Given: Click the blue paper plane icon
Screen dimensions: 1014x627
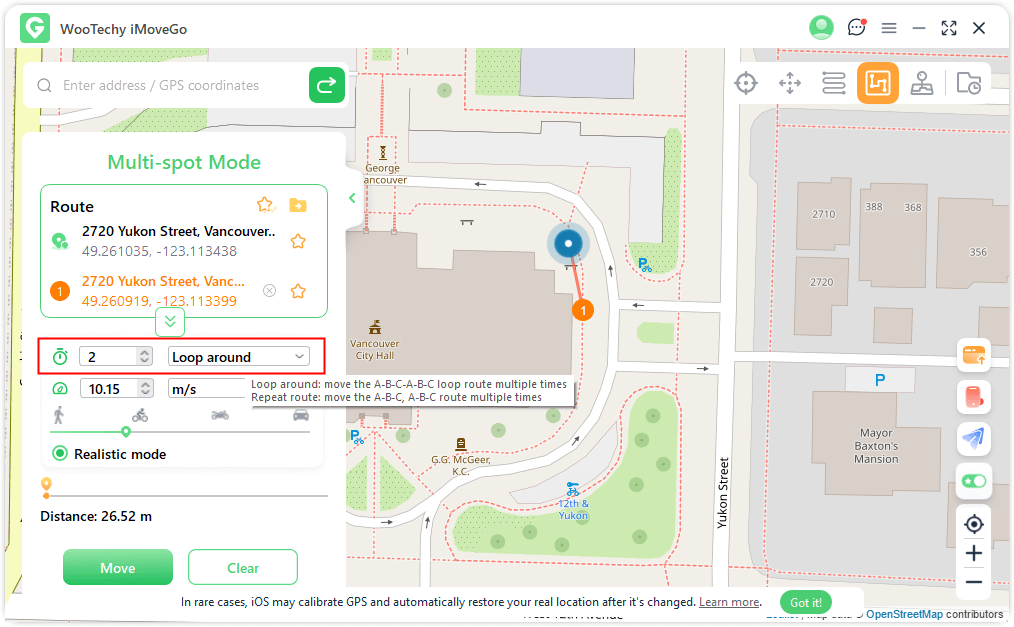Looking at the screenshot, I should (974, 438).
